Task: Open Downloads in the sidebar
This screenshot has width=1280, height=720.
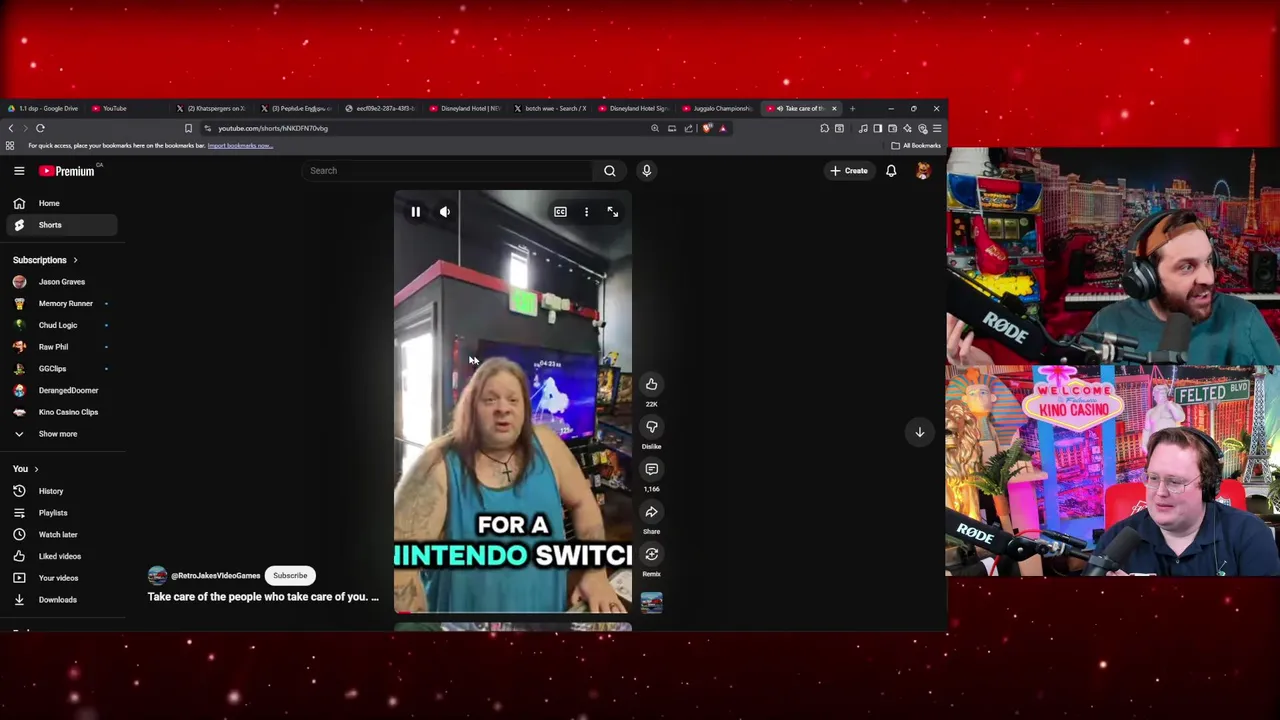Action: (x=60, y=600)
